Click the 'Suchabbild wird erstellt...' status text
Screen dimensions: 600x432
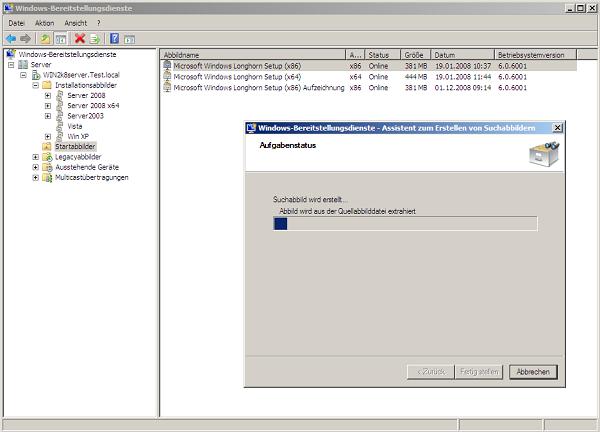click(x=310, y=199)
